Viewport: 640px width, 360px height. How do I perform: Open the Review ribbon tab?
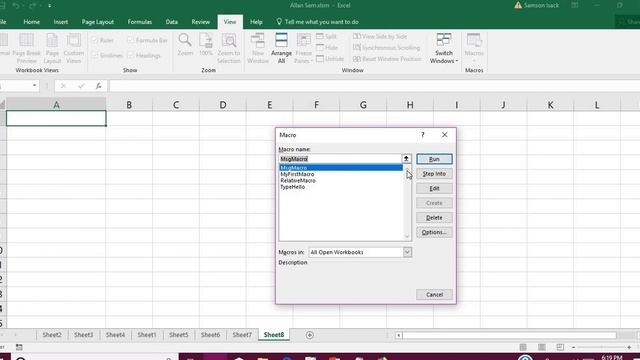click(200, 22)
